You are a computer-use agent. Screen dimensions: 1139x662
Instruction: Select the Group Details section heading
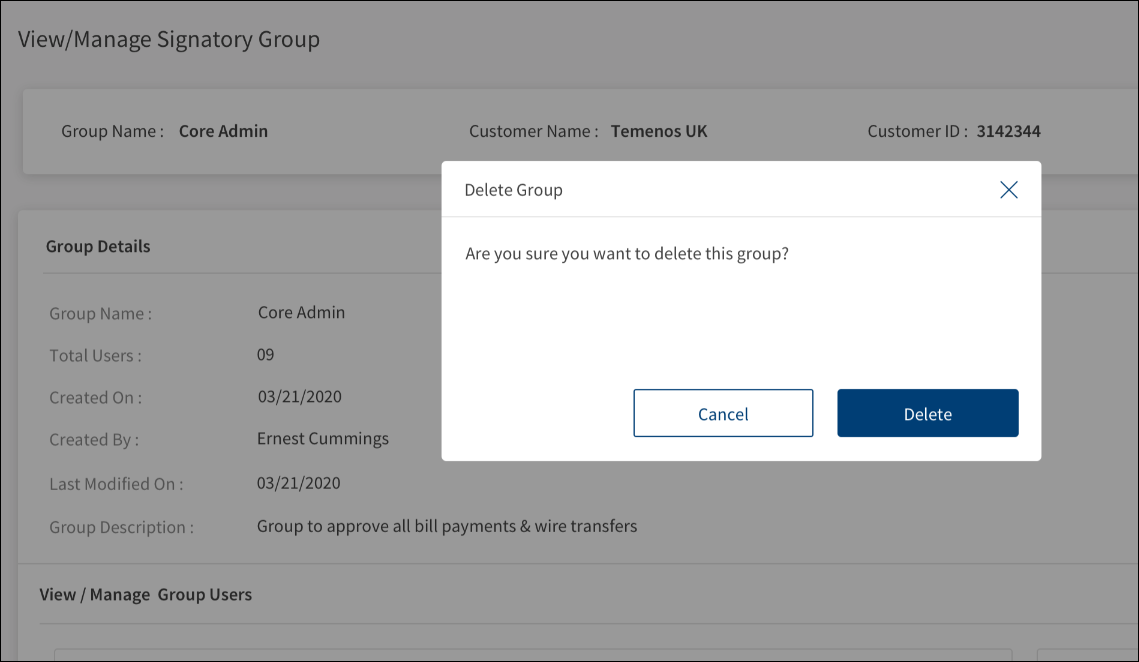[x=98, y=246]
